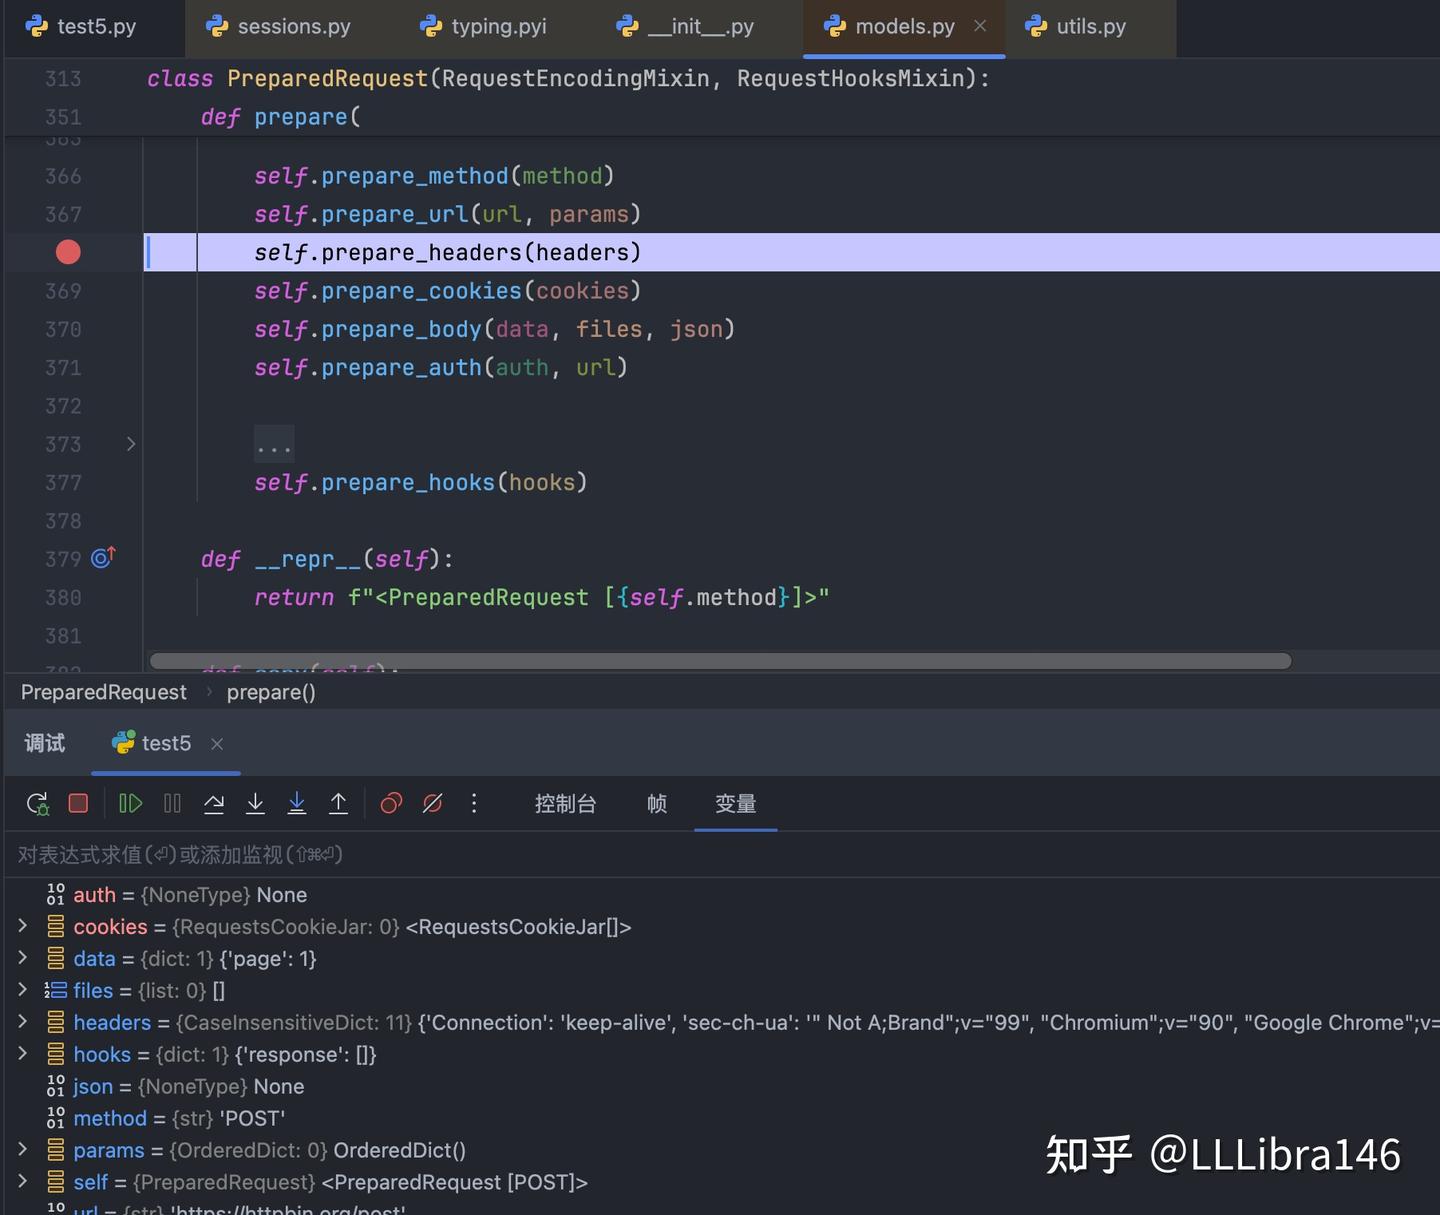The height and width of the screenshot is (1215, 1440).
Task: Click files list icon in variables
Action: point(55,990)
